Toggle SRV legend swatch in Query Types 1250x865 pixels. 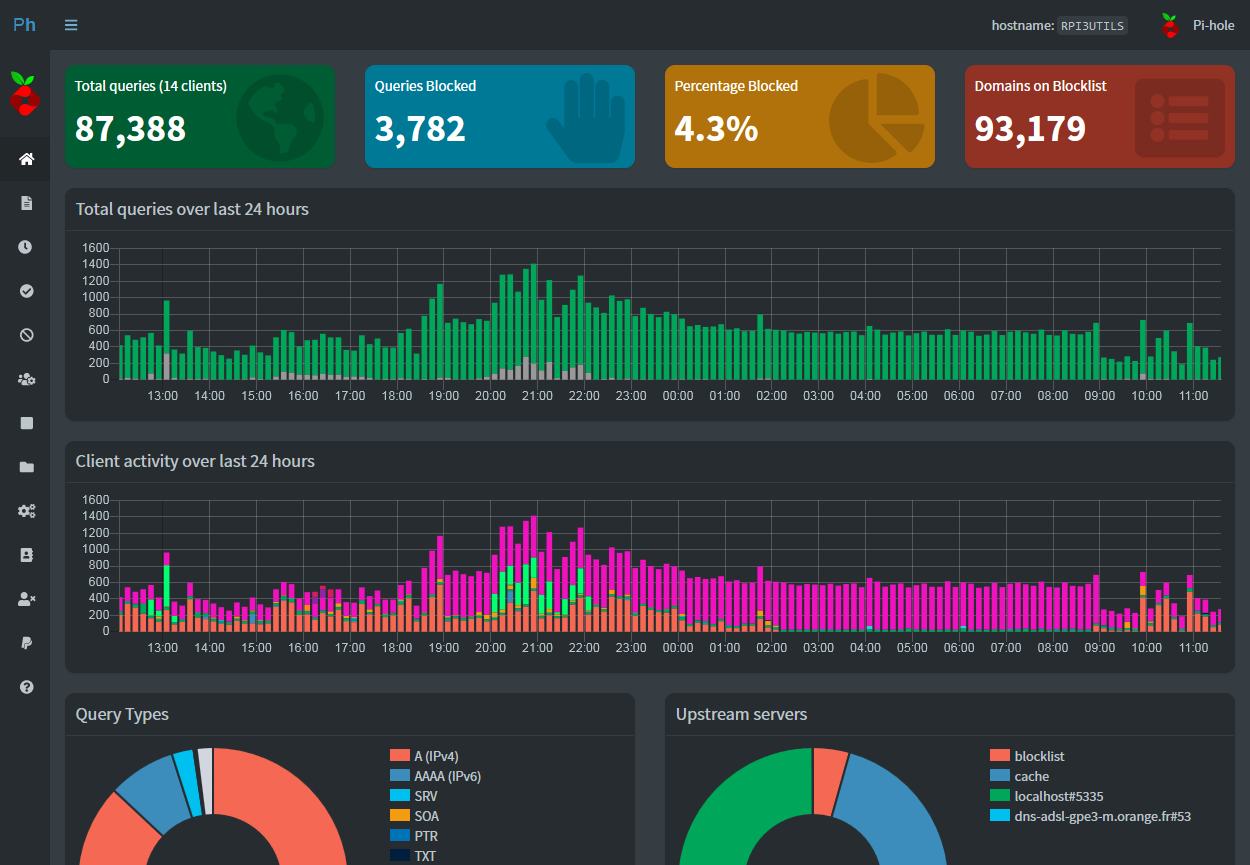[400, 796]
